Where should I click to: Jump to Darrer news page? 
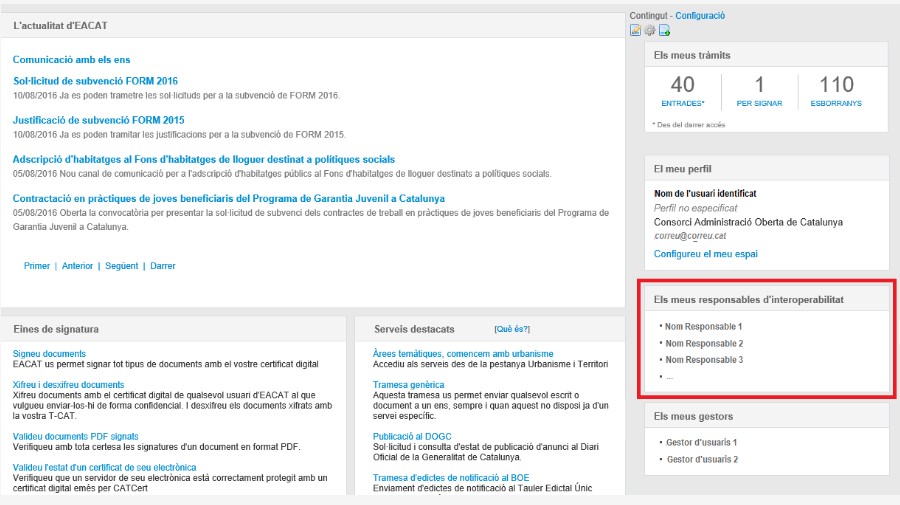[163, 266]
